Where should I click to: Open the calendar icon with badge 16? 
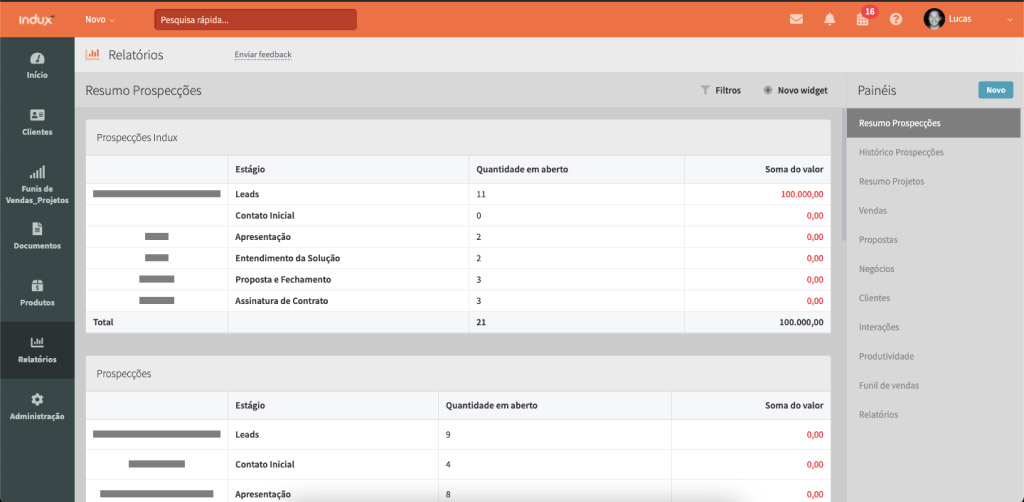point(863,19)
